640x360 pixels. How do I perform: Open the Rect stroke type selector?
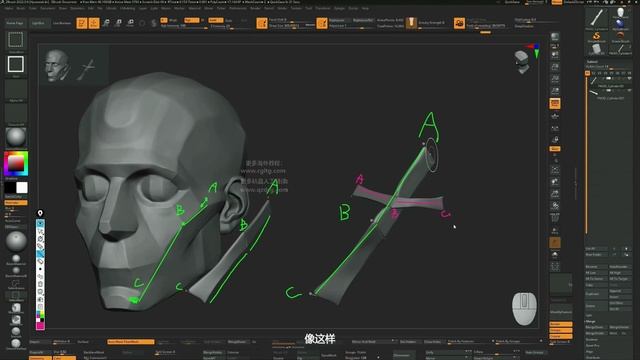coord(16,64)
